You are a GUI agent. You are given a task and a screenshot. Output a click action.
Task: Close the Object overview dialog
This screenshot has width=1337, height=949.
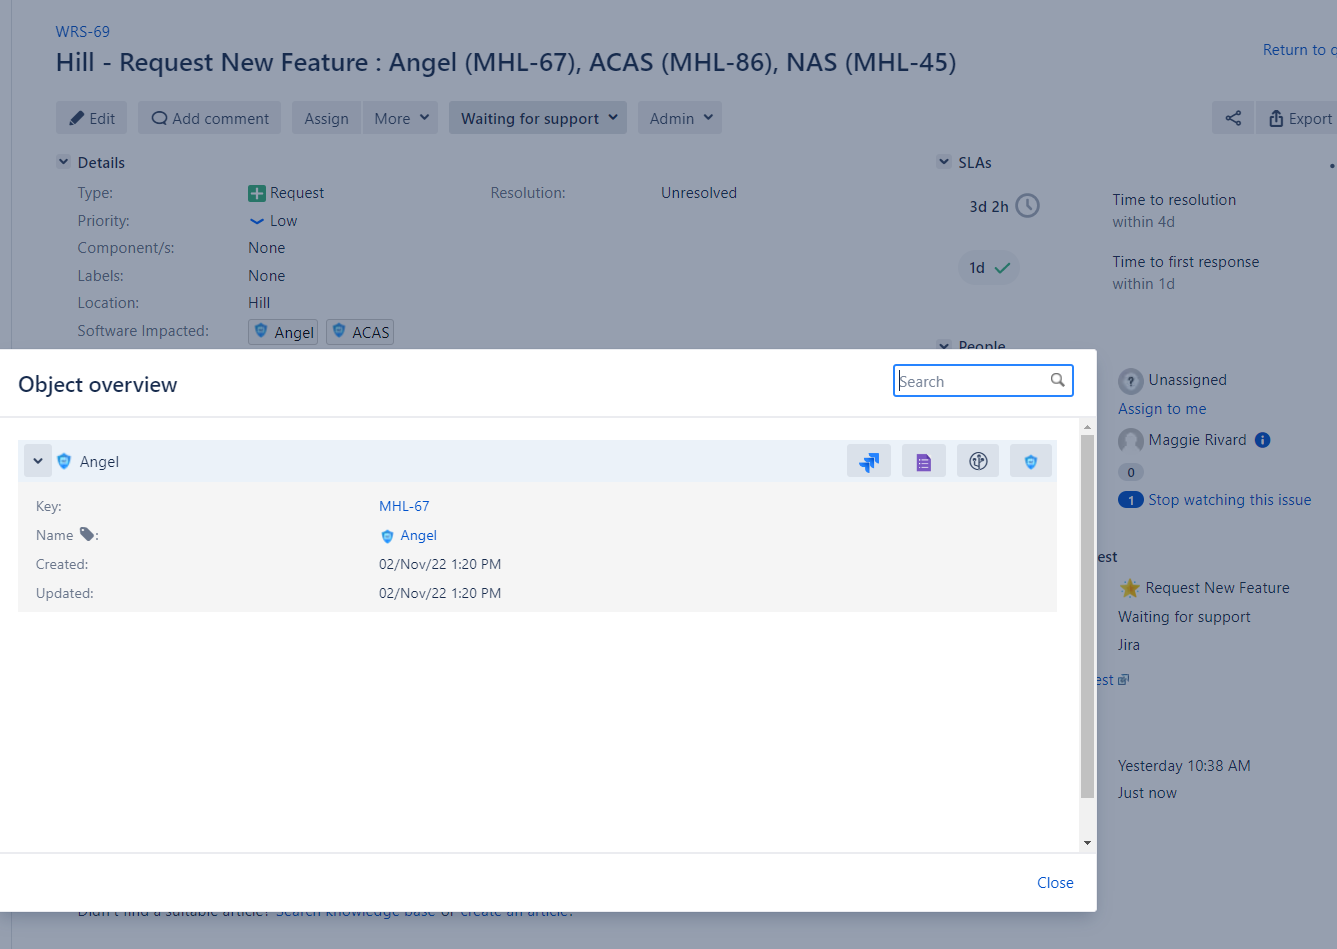pyautogui.click(x=1055, y=882)
